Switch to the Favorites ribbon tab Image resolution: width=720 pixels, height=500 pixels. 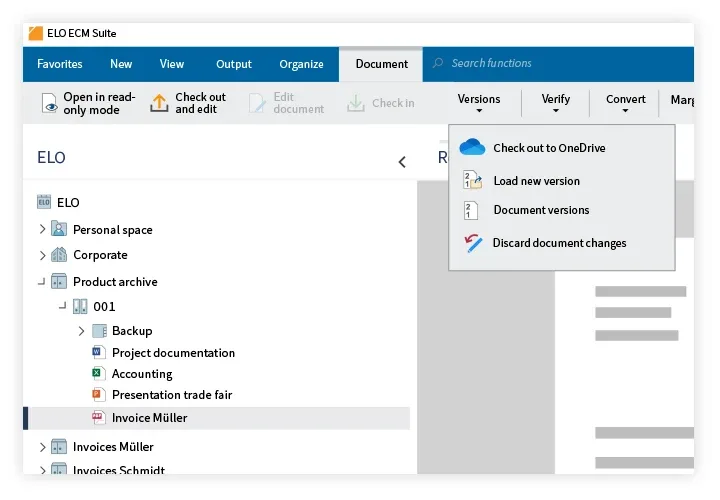60,64
